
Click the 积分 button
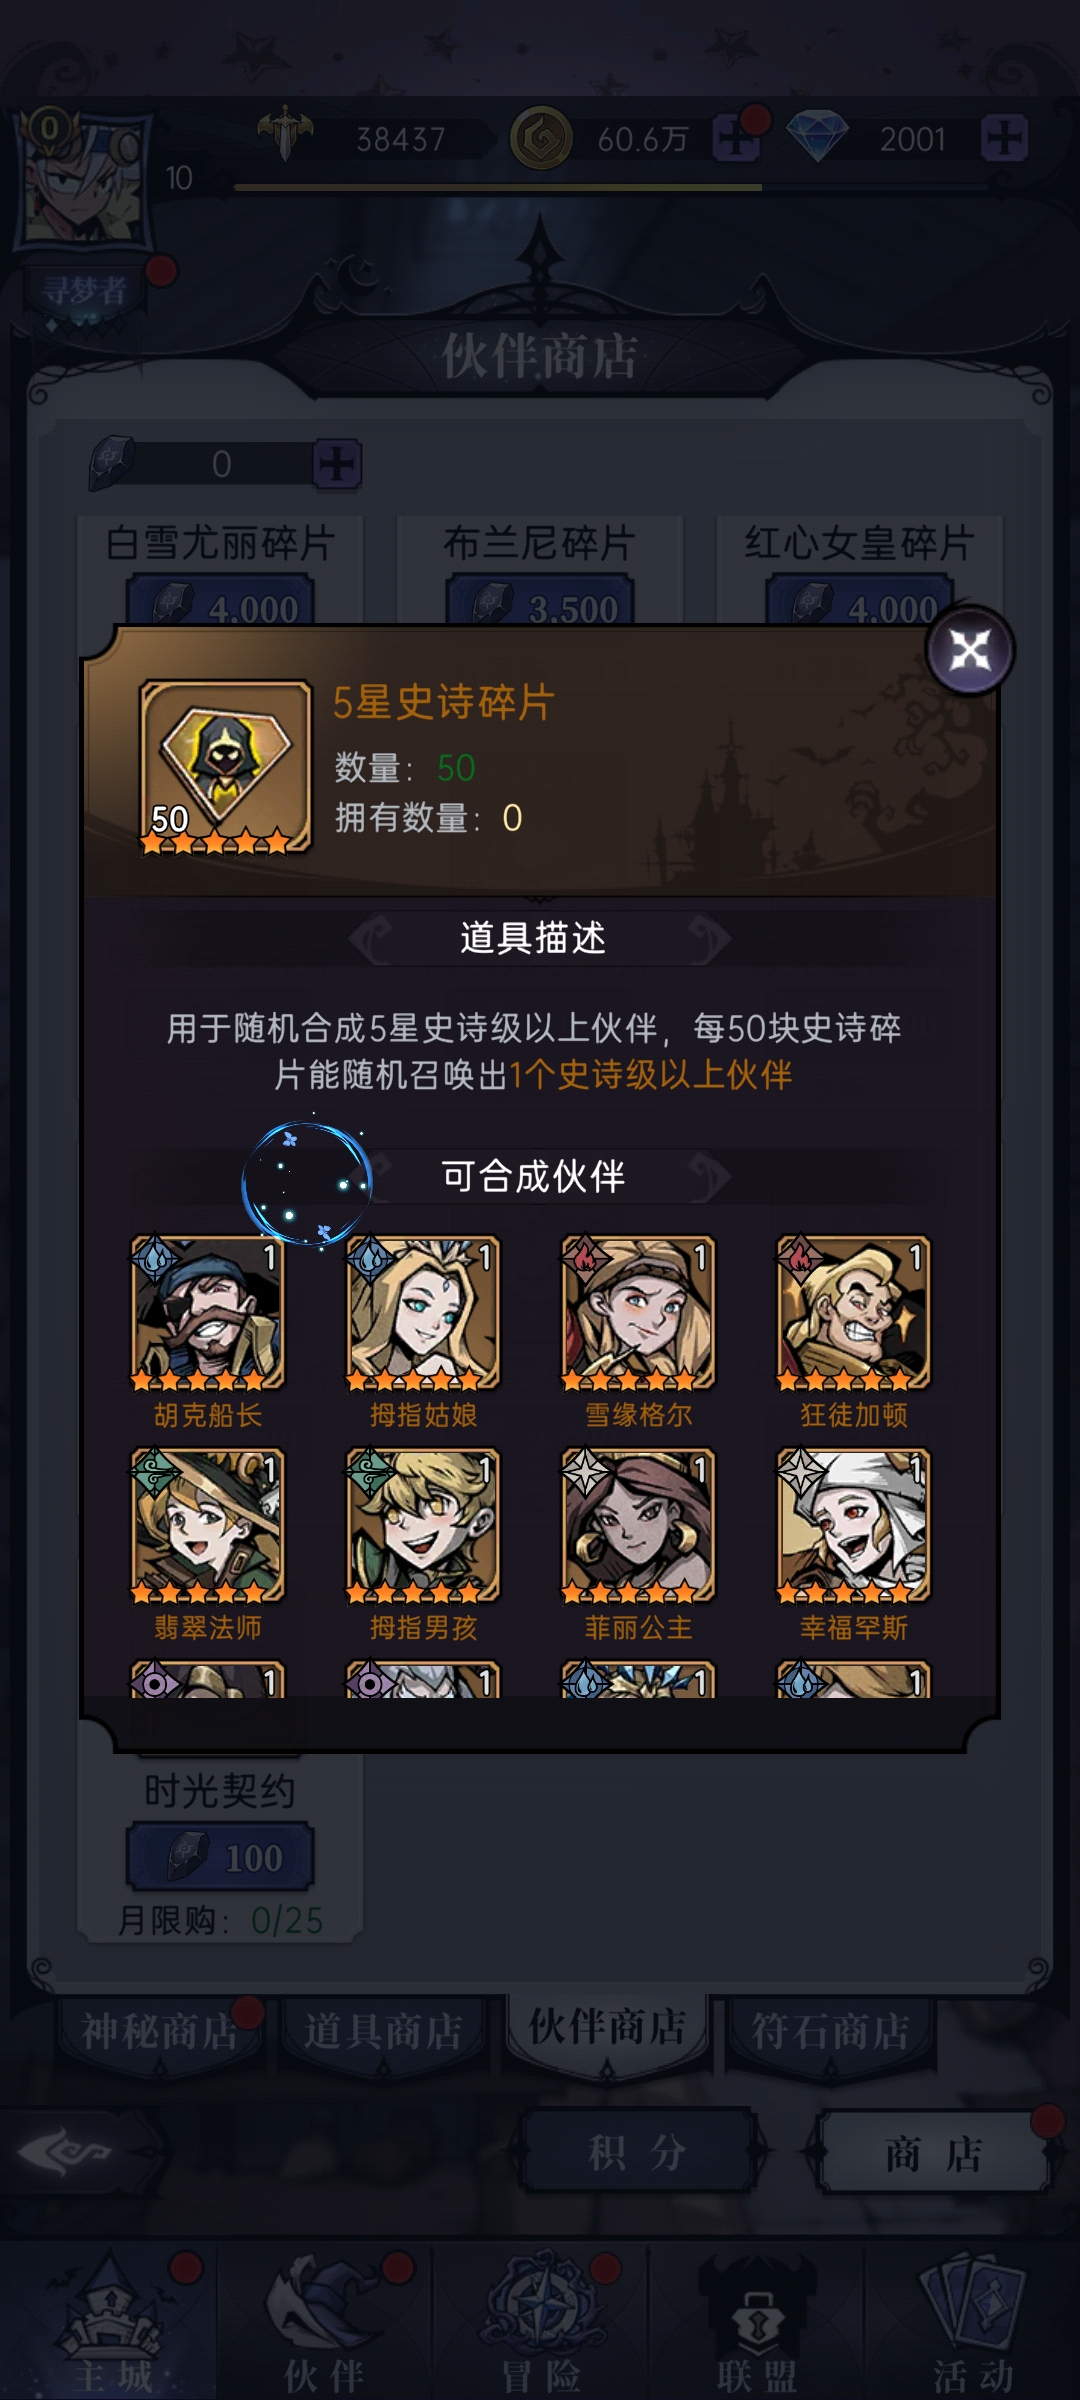tap(638, 2151)
